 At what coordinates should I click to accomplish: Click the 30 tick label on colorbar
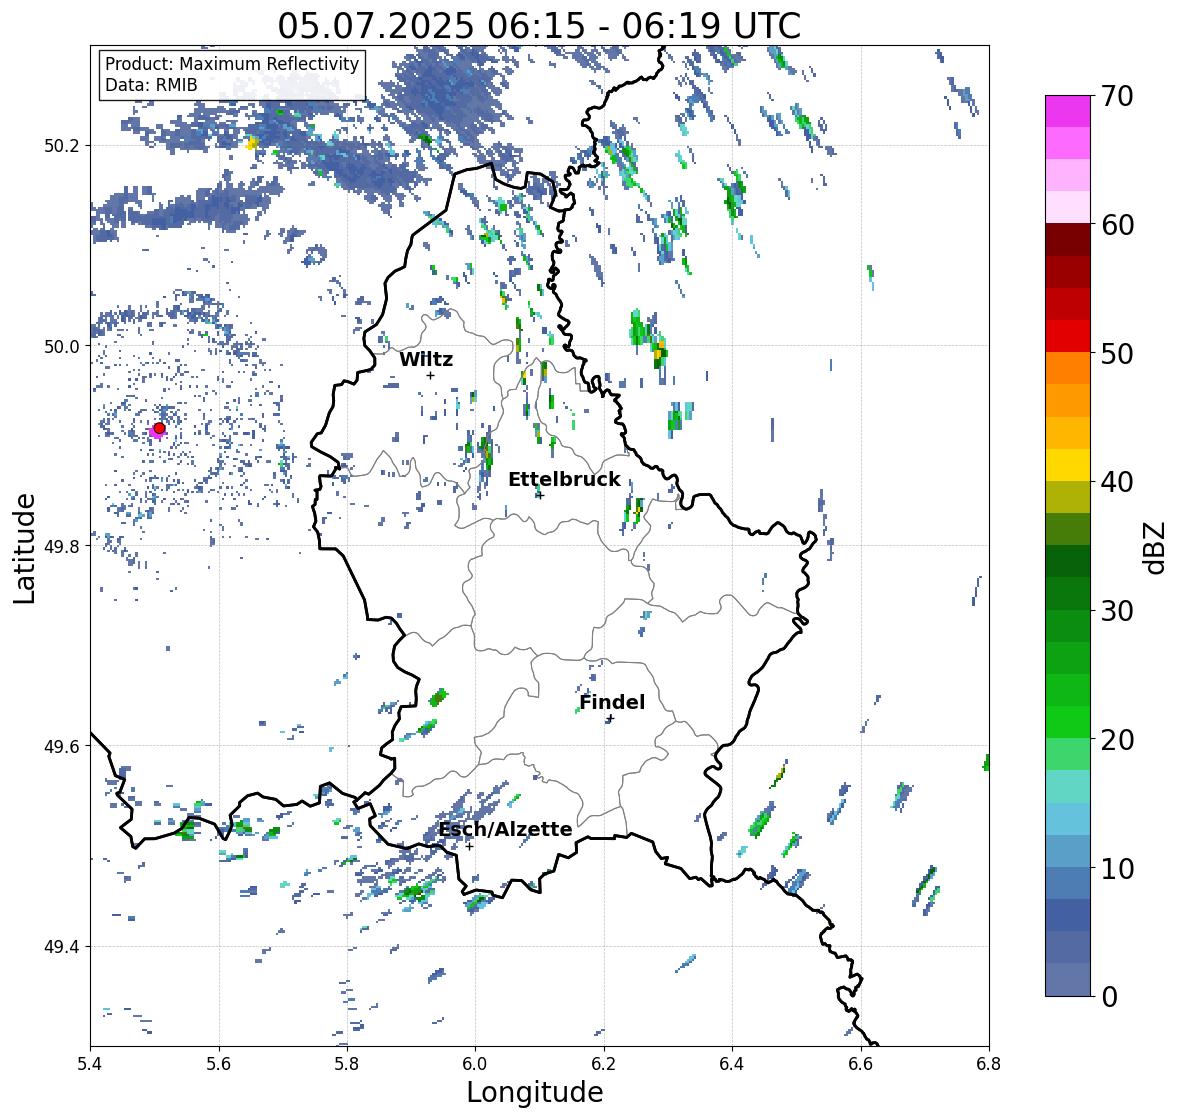(x=1117, y=611)
